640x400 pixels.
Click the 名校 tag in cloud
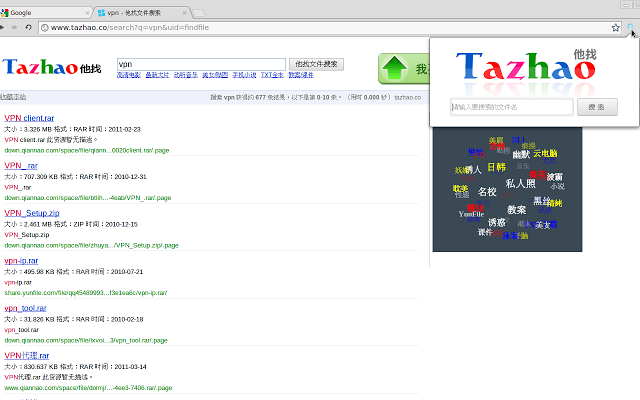point(487,191)
